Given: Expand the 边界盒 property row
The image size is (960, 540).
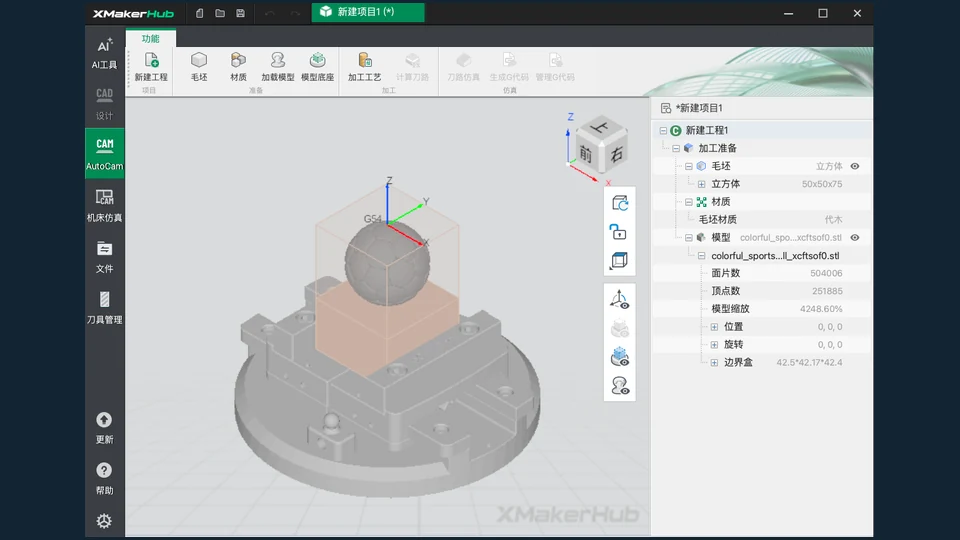Looking at the screenshot, I should pyautogui.click(x=714, y=362).
